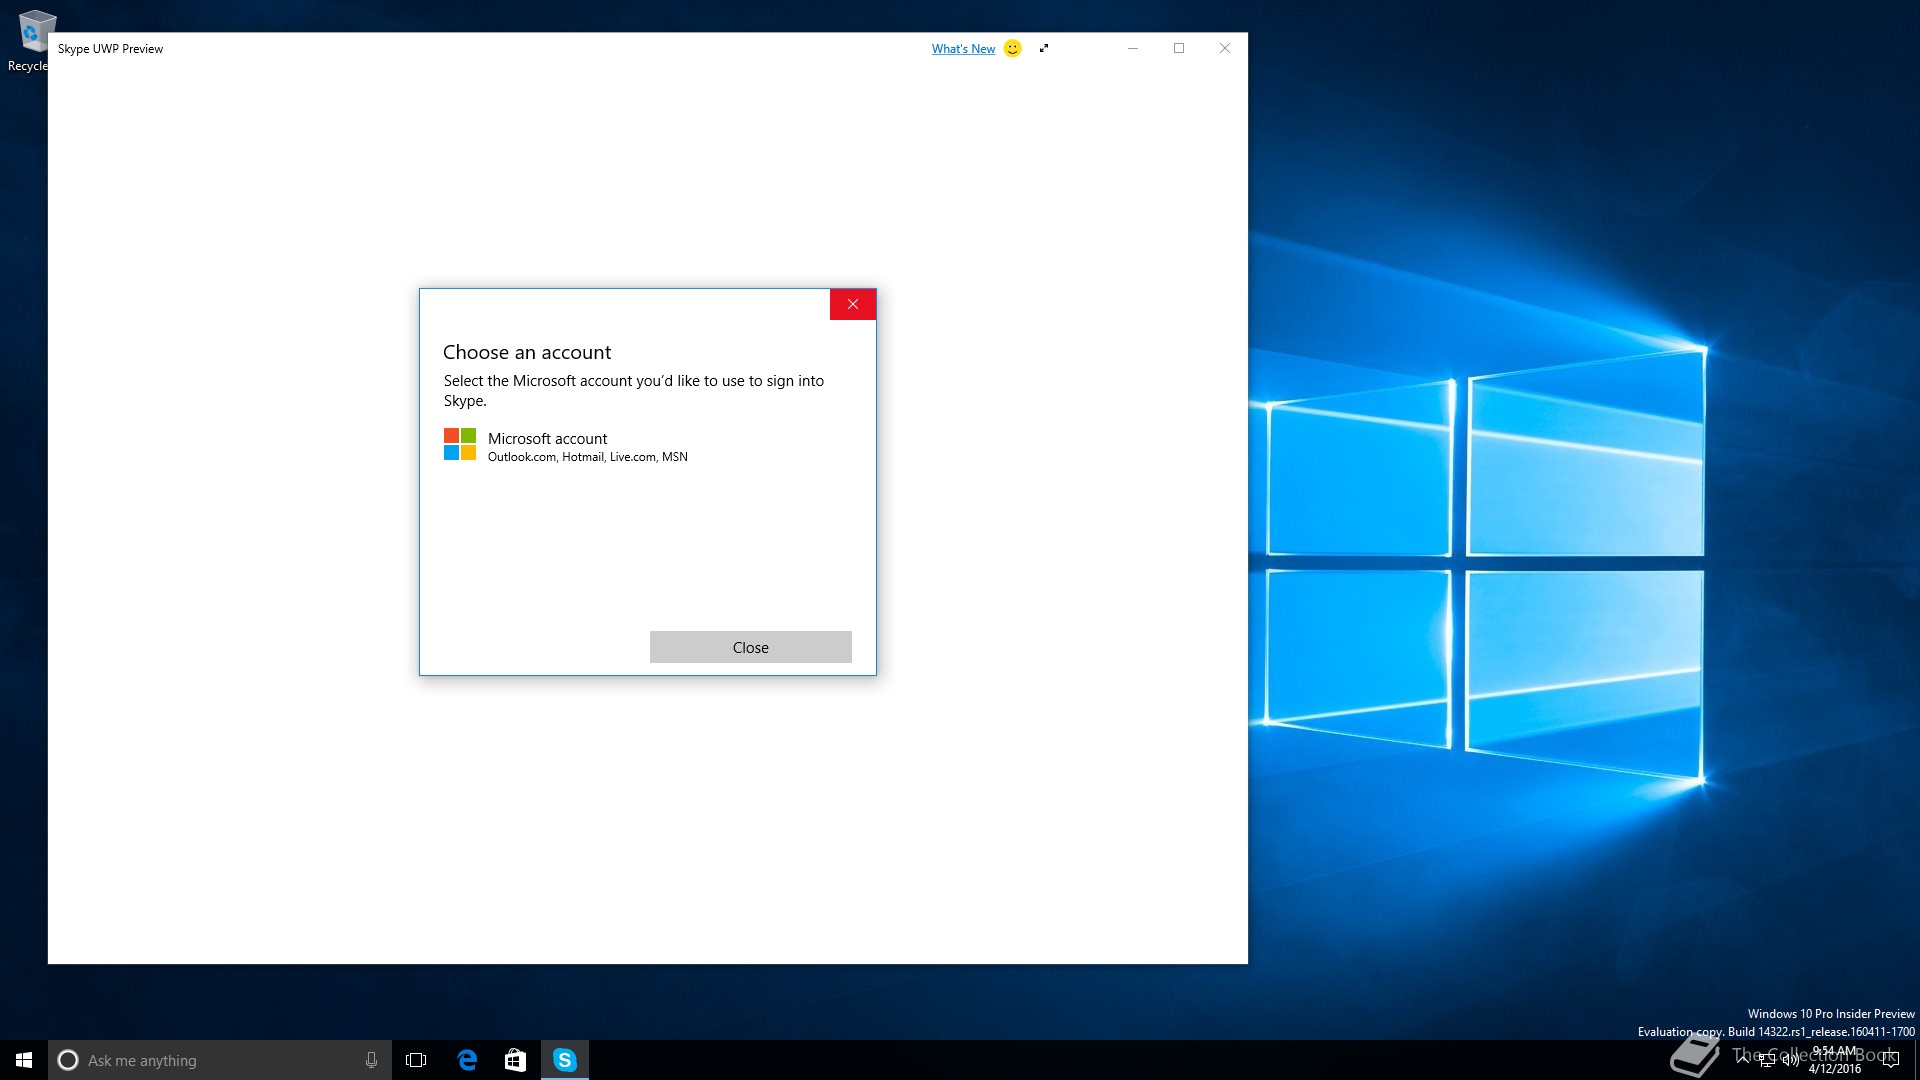Viewport: 1920px width, 1080px height.
Task: Open Task View from the taskbar
Action: coord(416,1060)
